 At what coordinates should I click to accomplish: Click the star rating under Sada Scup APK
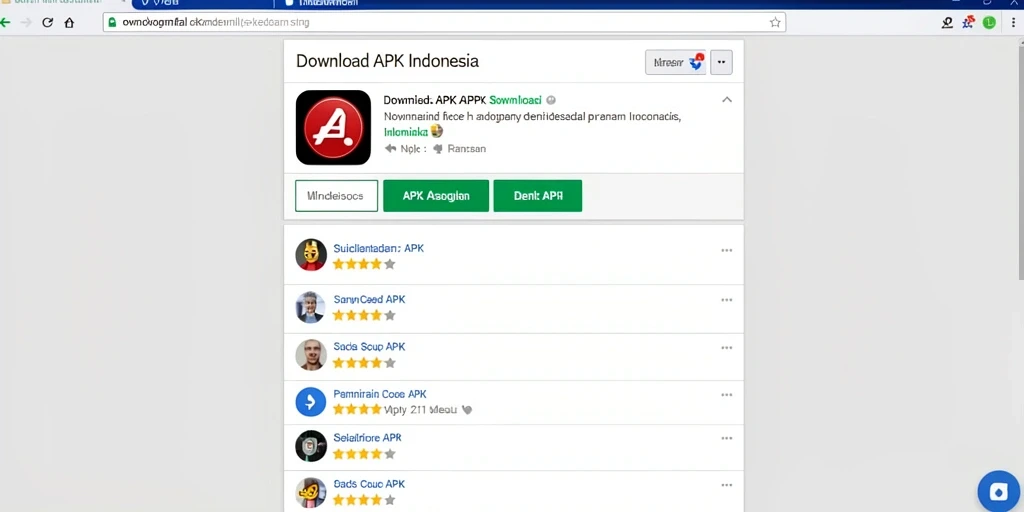click(x=364, y=363)
